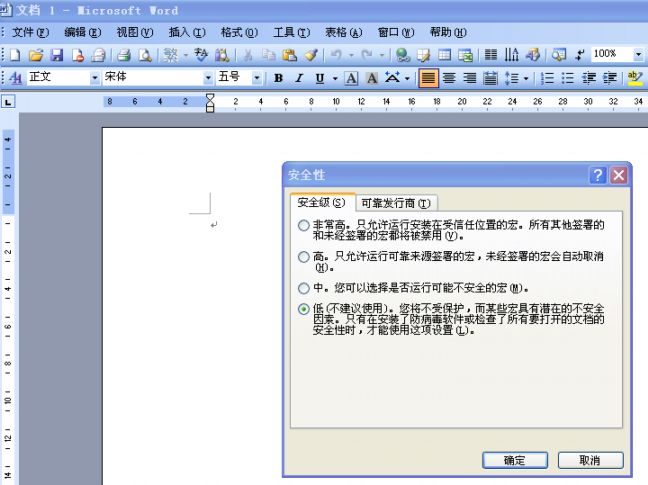
Task: Select the 非常高 security level radio button
Action: (303, 226)
